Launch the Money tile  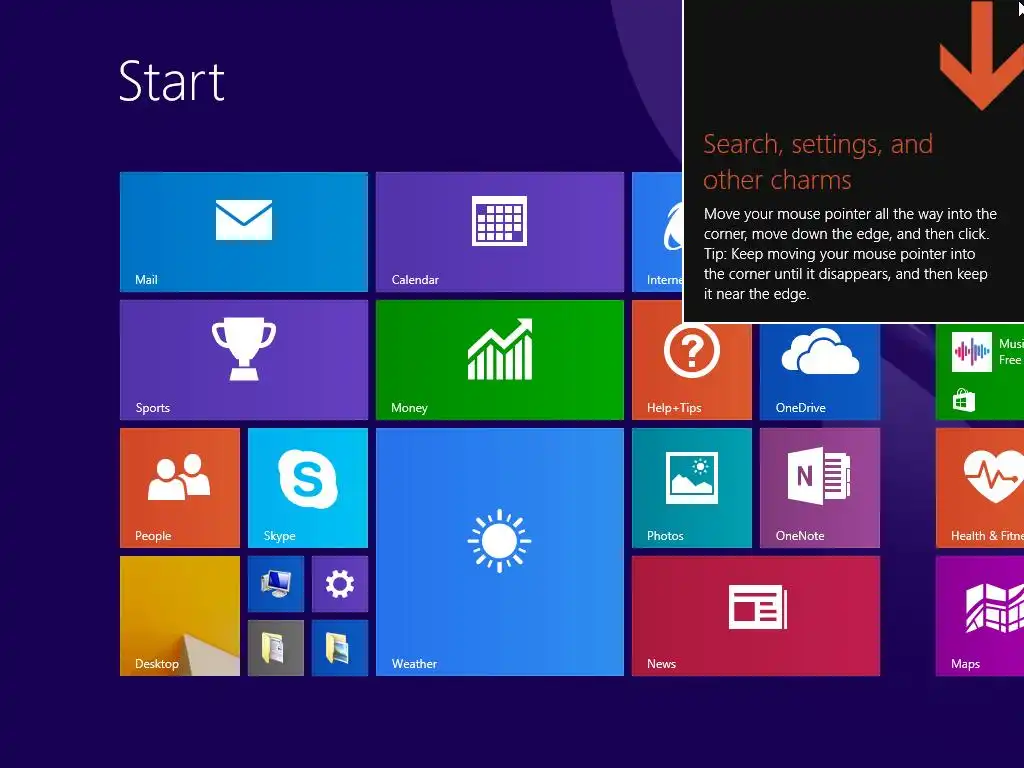pyautogui.click(x=500, y=360)
